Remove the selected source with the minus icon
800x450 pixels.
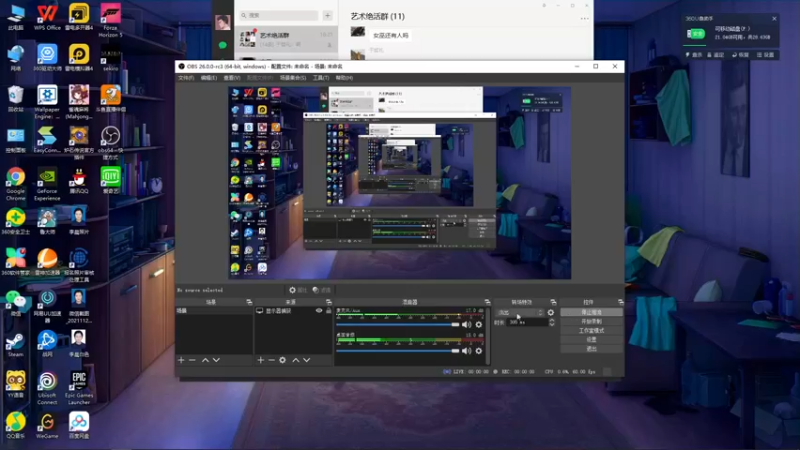271,360
